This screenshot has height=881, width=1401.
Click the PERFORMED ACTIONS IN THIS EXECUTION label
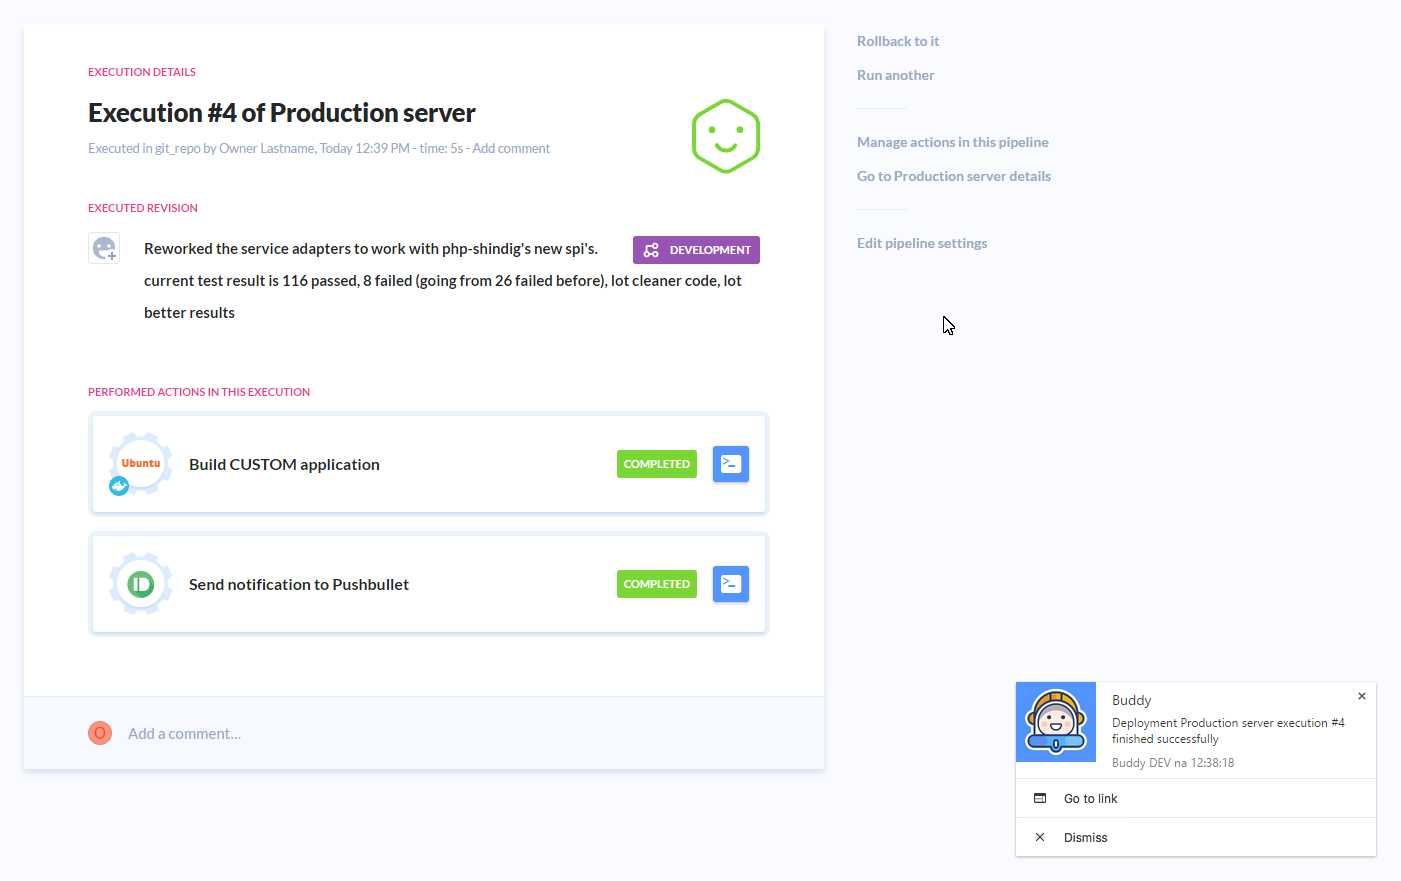coord(199,392)
